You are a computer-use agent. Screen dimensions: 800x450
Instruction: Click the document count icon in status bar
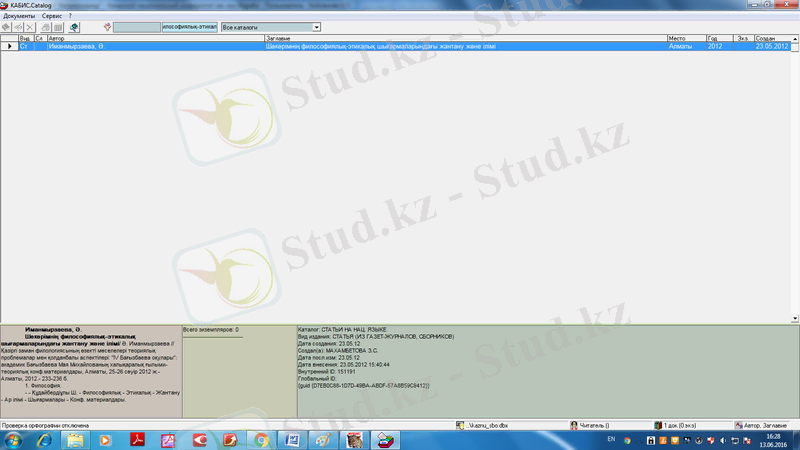(658, 425)
